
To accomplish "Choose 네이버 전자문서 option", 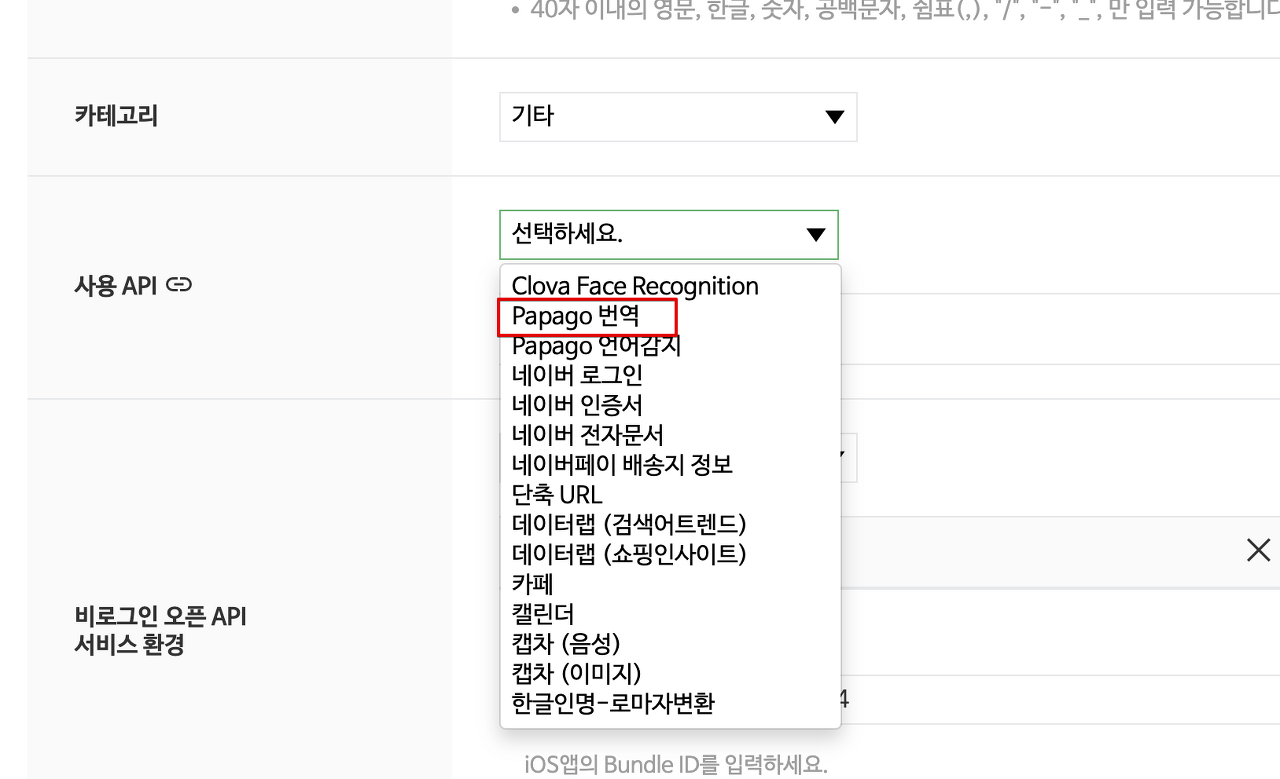I will click(x=587, y=435).
